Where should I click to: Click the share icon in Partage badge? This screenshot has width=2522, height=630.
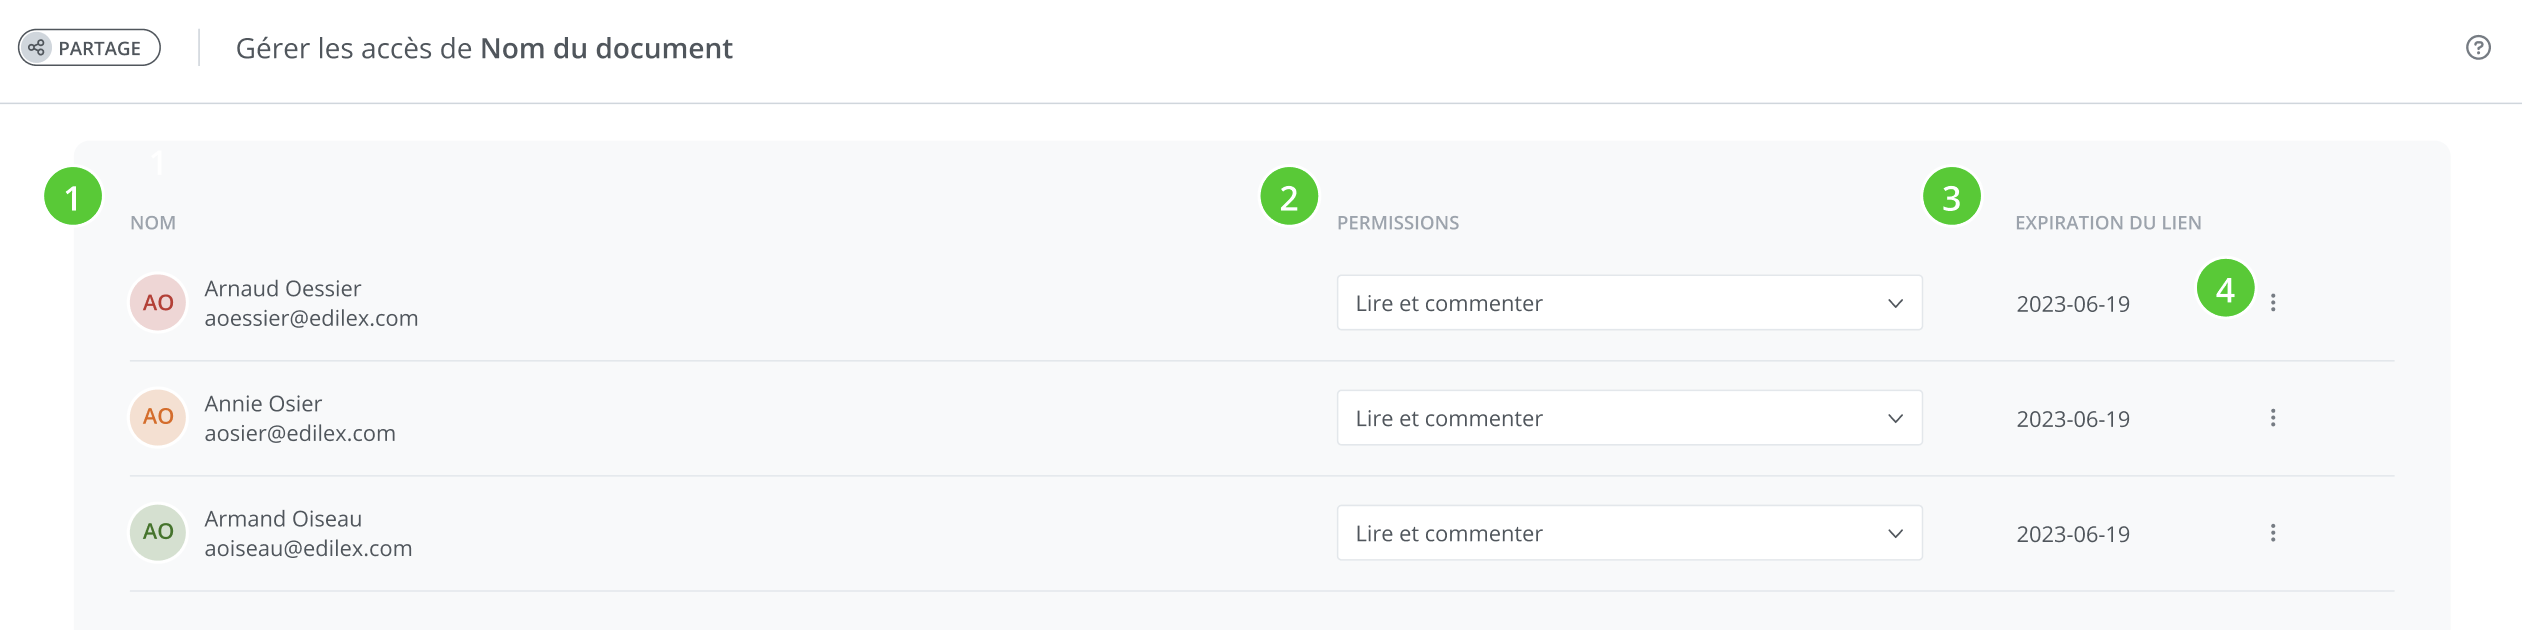point(37,48)
